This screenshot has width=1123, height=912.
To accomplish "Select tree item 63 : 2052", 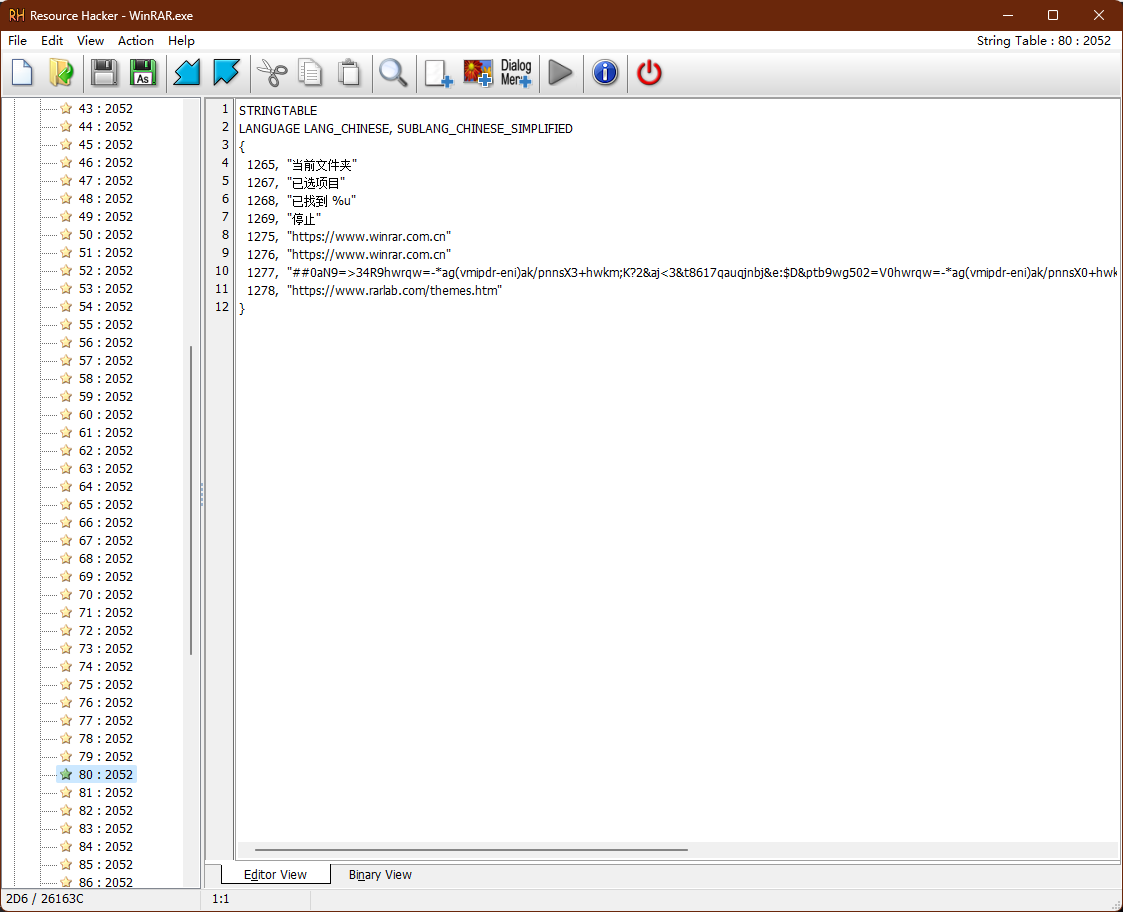I will [x=105, y=469].
